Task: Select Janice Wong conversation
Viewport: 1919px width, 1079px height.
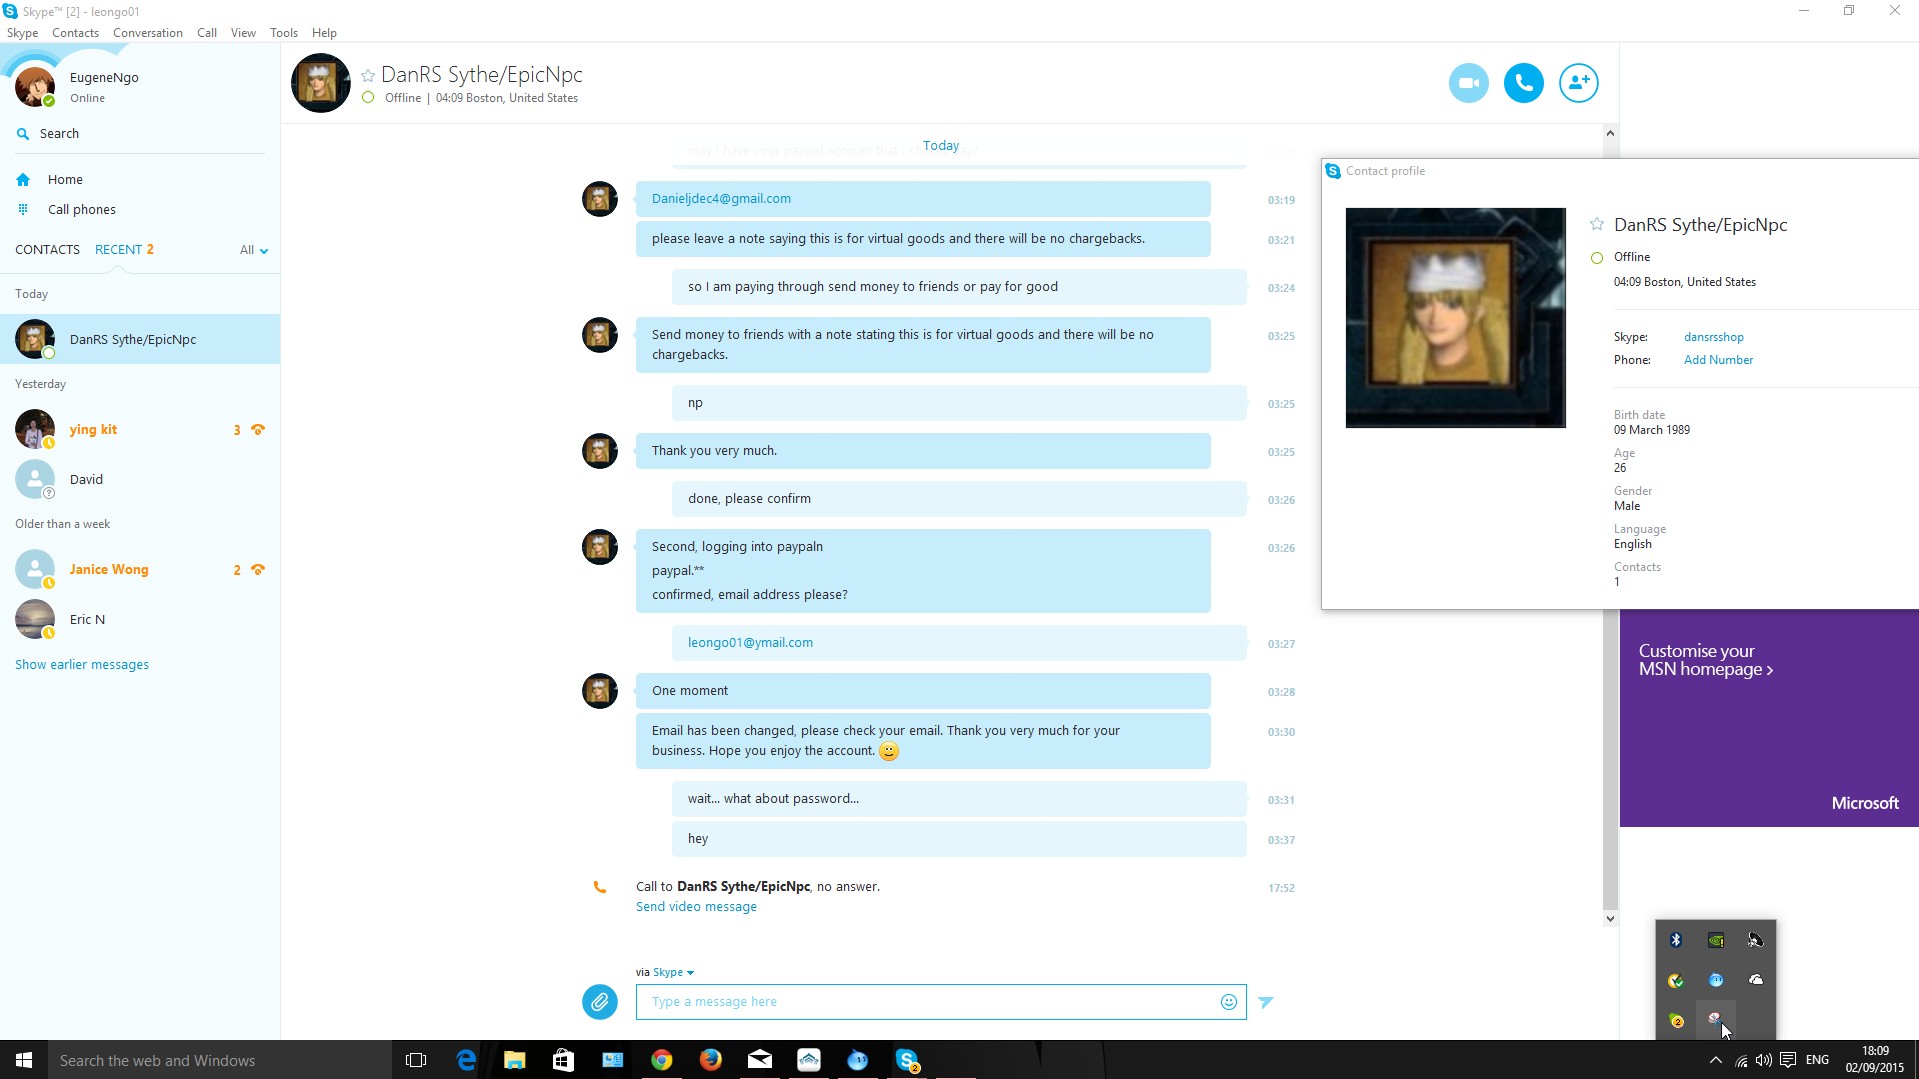Action: [140, 569]
